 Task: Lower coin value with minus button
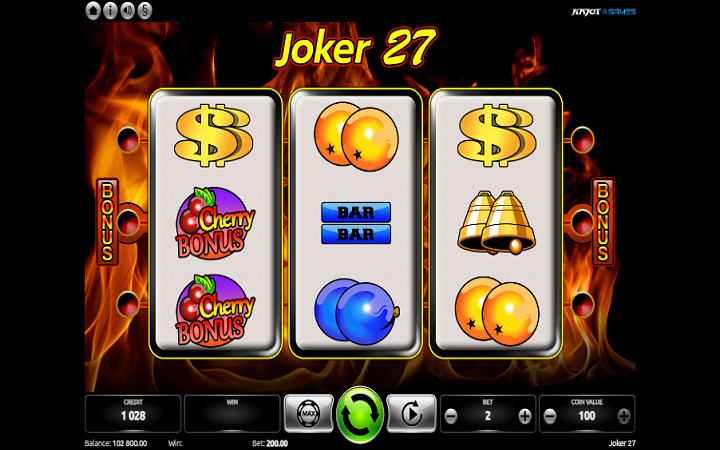pyautogui.click(x=550, y=416)
